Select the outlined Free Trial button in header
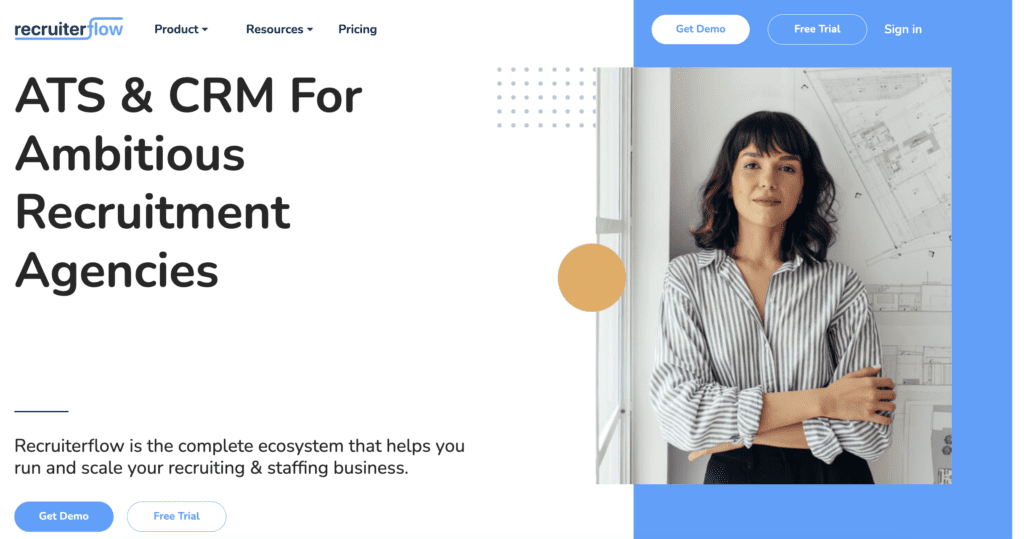Viewport: 1024px width, 539px height. [817, 29]
